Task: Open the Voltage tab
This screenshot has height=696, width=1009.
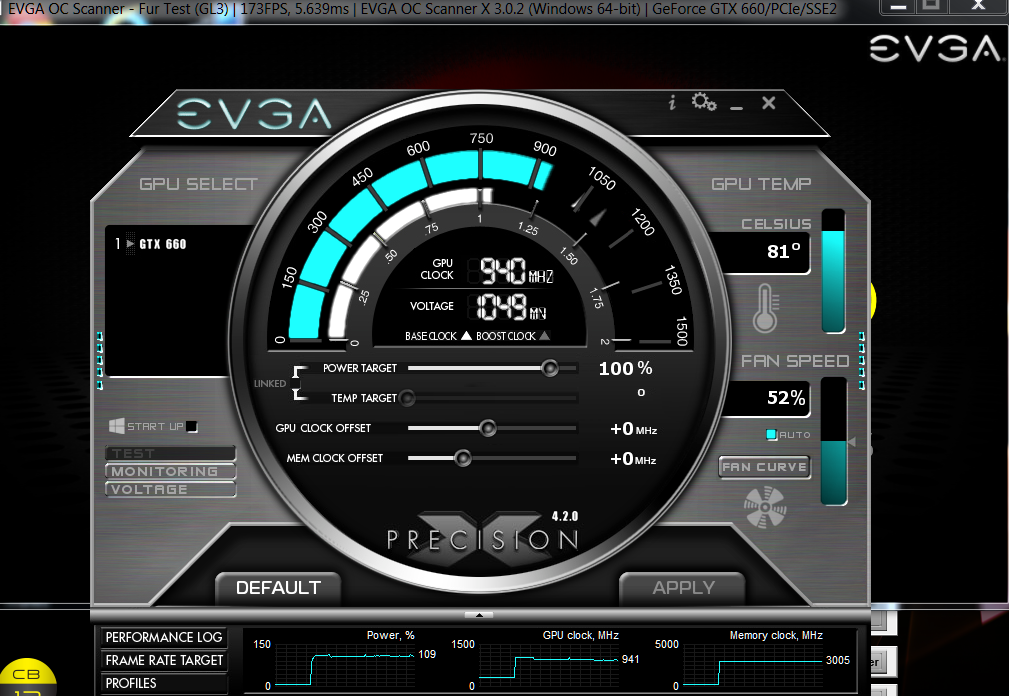Action: pyautogui.click(x=171, y=490)
